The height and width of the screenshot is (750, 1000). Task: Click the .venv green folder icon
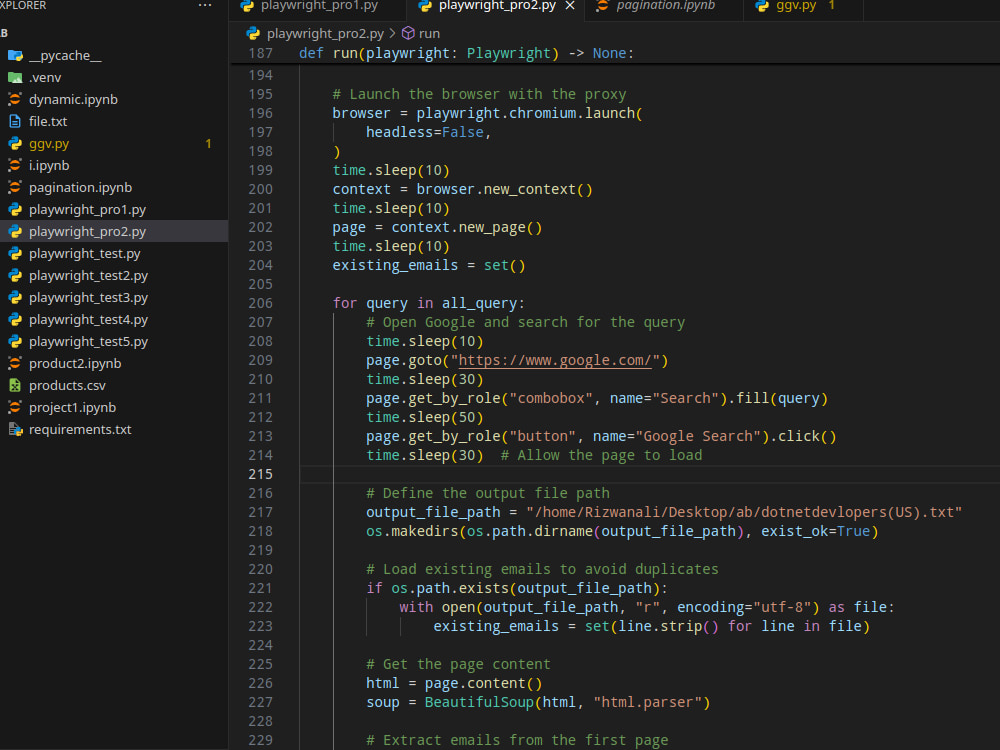coord(14,77)
